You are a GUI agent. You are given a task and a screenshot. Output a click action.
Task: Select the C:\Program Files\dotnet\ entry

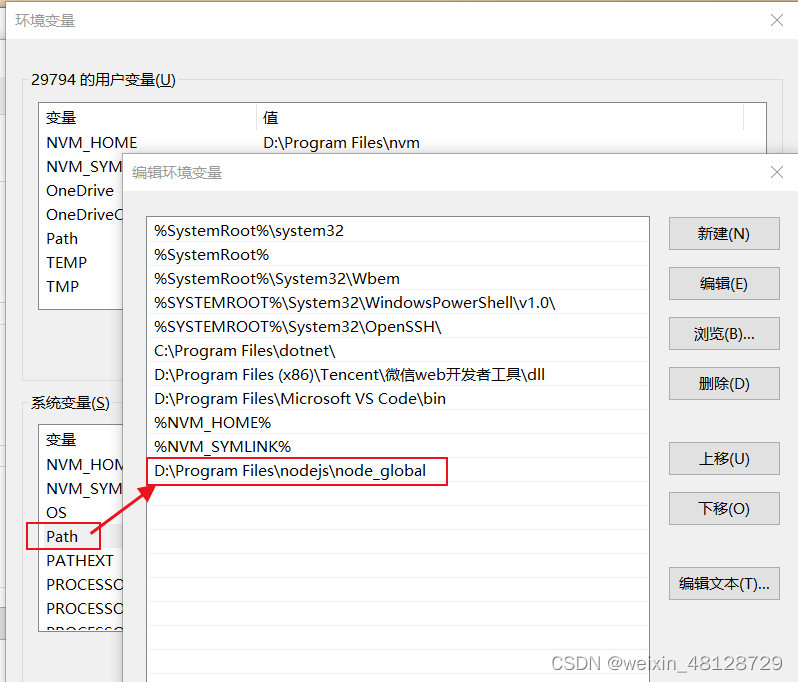click(x=398, y=350)
